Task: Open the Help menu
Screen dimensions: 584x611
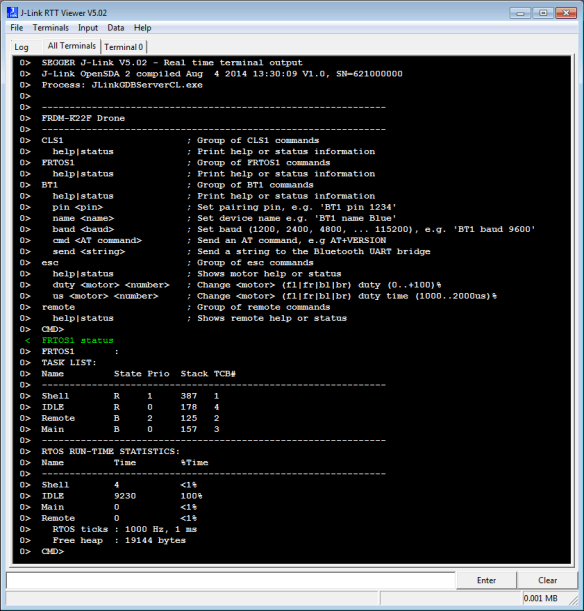Action: tap(143, 28)
